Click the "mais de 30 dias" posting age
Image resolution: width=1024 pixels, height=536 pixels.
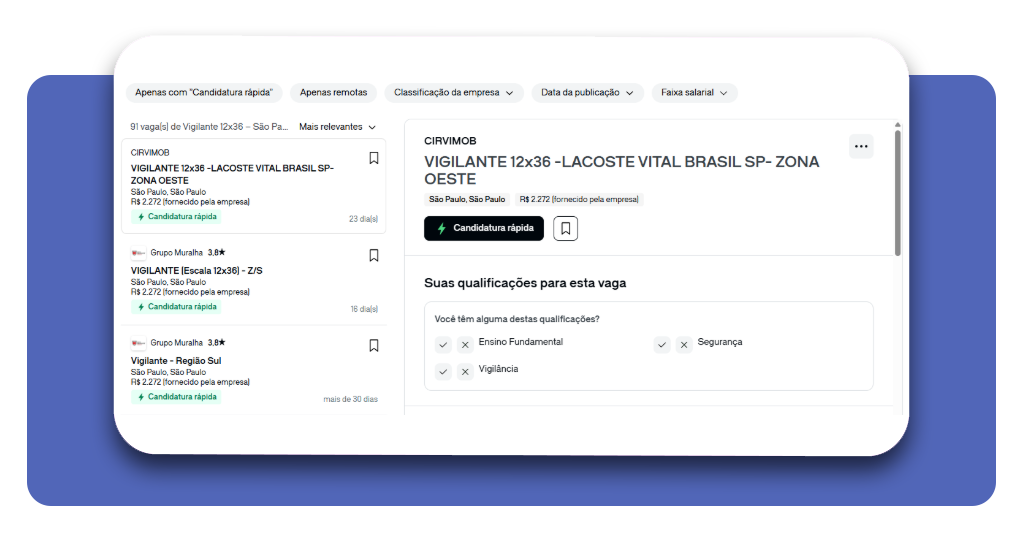(350, 399)
